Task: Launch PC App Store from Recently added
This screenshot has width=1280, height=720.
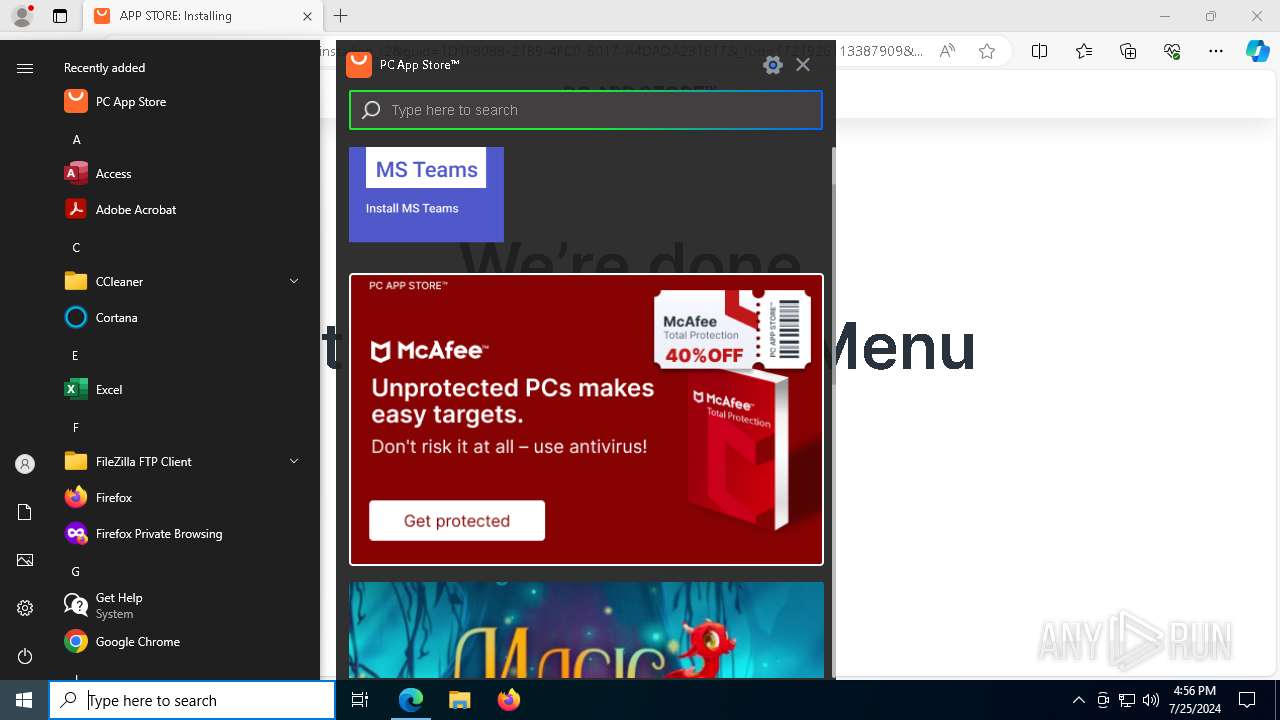Action: [x=180, y=101]
